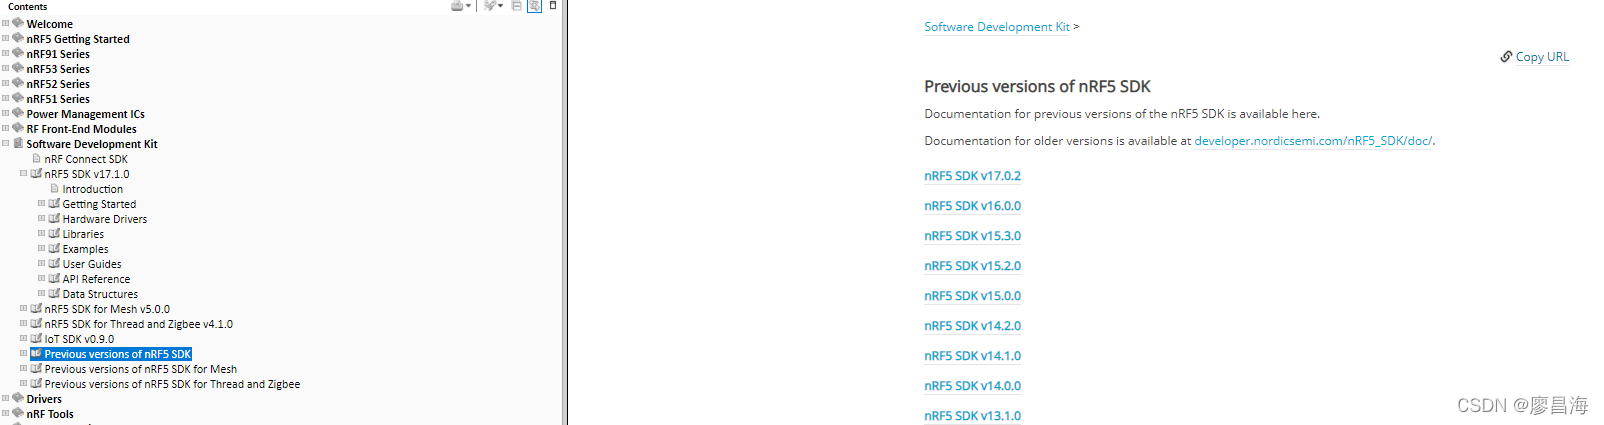Open the IoT SDK v0.9.0 topic
This screenshot has width=1604, height=425.
79,339
